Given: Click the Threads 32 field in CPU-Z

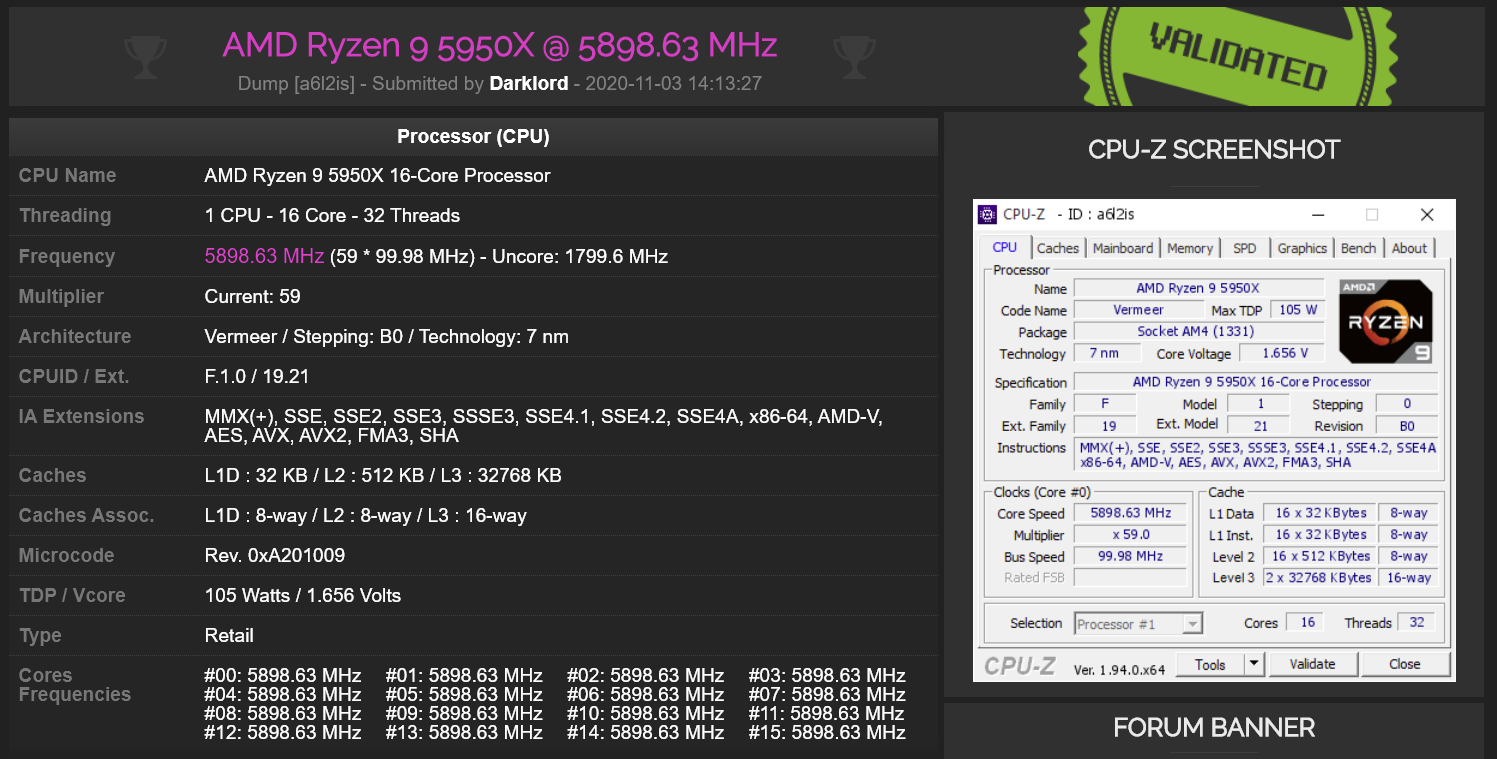Looking at the screenshot, I should coord(1416,622).
